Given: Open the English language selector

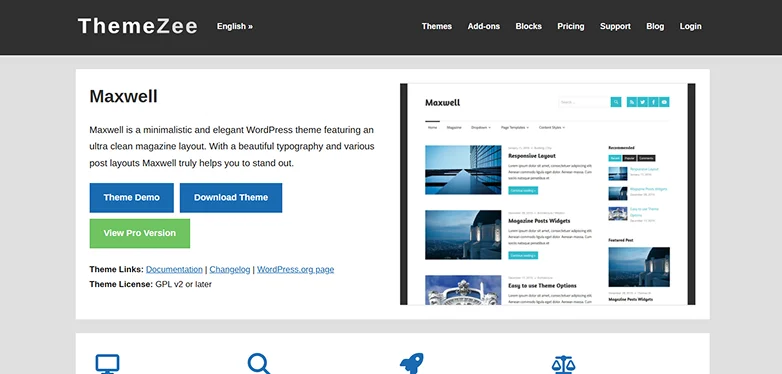Looking at the screenshot, I should (234, 26).
